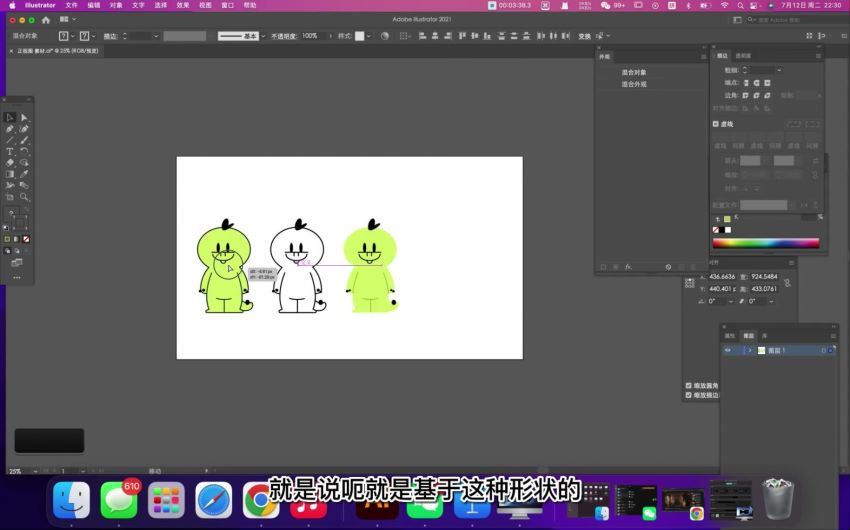Toggle the 虚线 dashed line checkbox
Screen dimensions: 850x530
(x=716, y=124)
